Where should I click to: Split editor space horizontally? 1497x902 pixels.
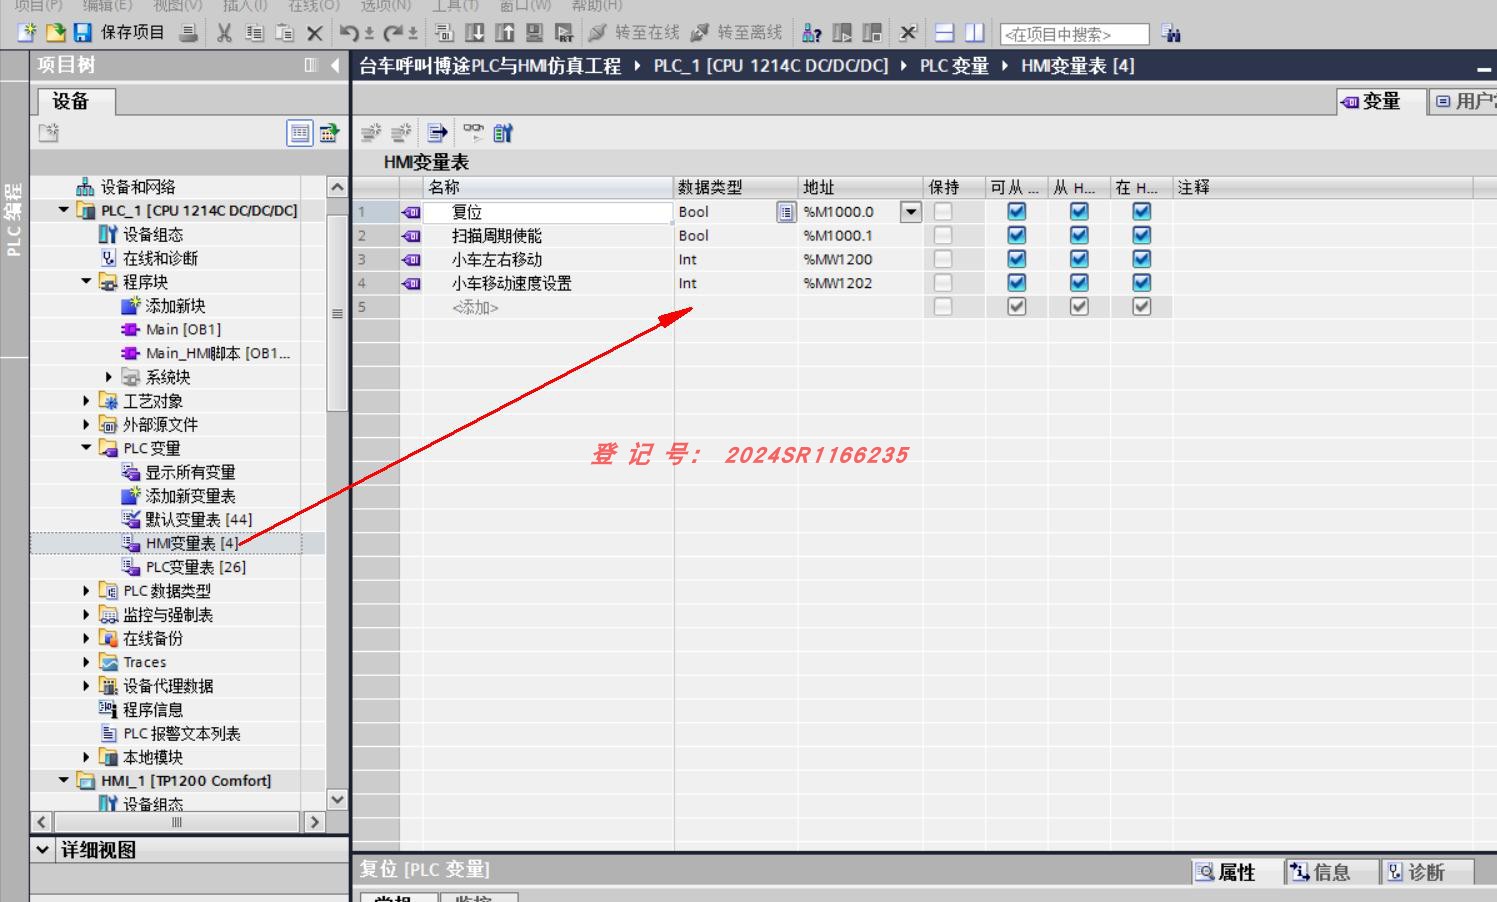click(944, 33)
